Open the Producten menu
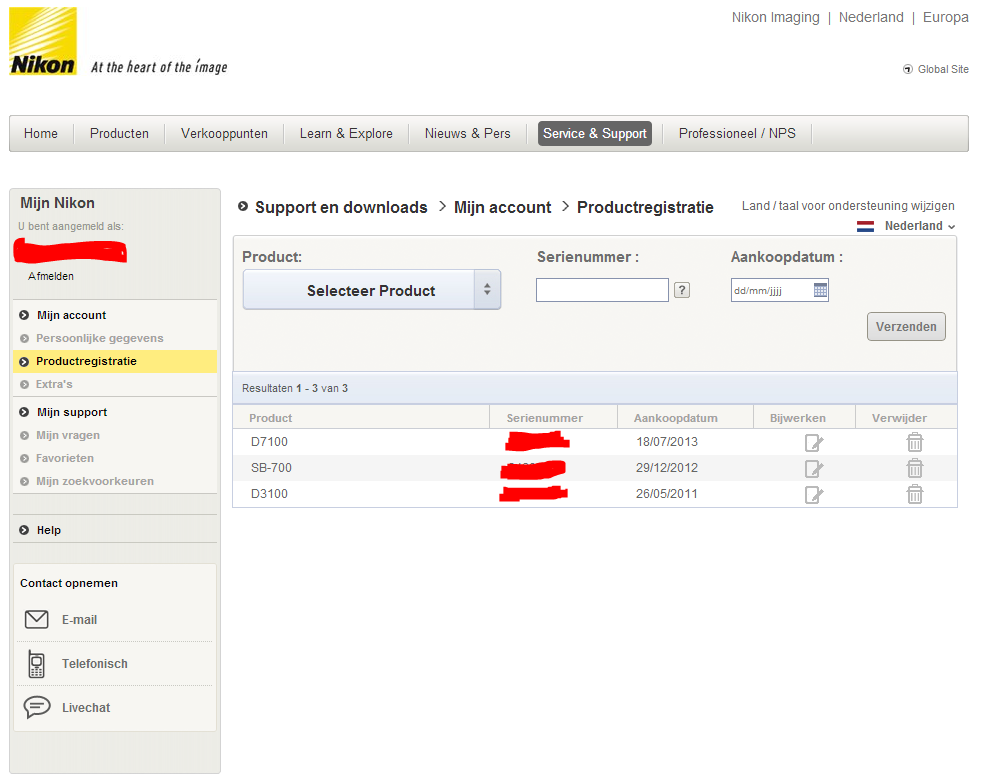The width and height of the screenshot is (990, 783). (119, 133)
